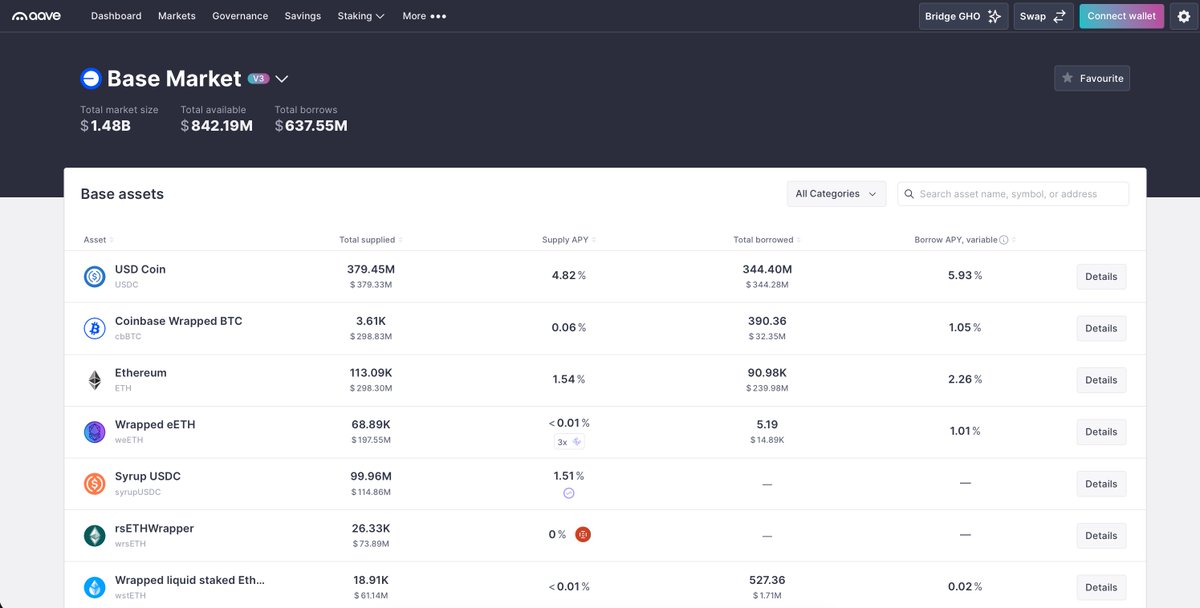Click the USD Coin asset name
1200x608 pixels.
140,269
